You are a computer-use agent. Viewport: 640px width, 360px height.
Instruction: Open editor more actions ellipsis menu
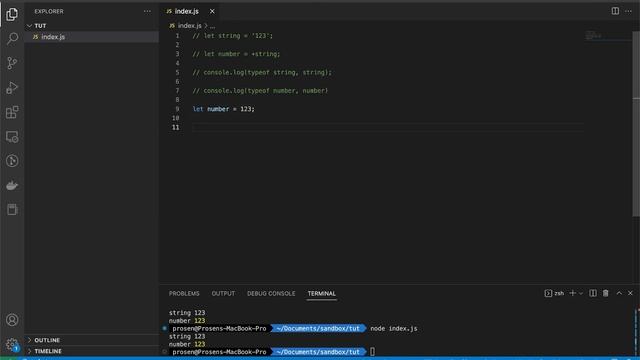click(x=628, y=11)
